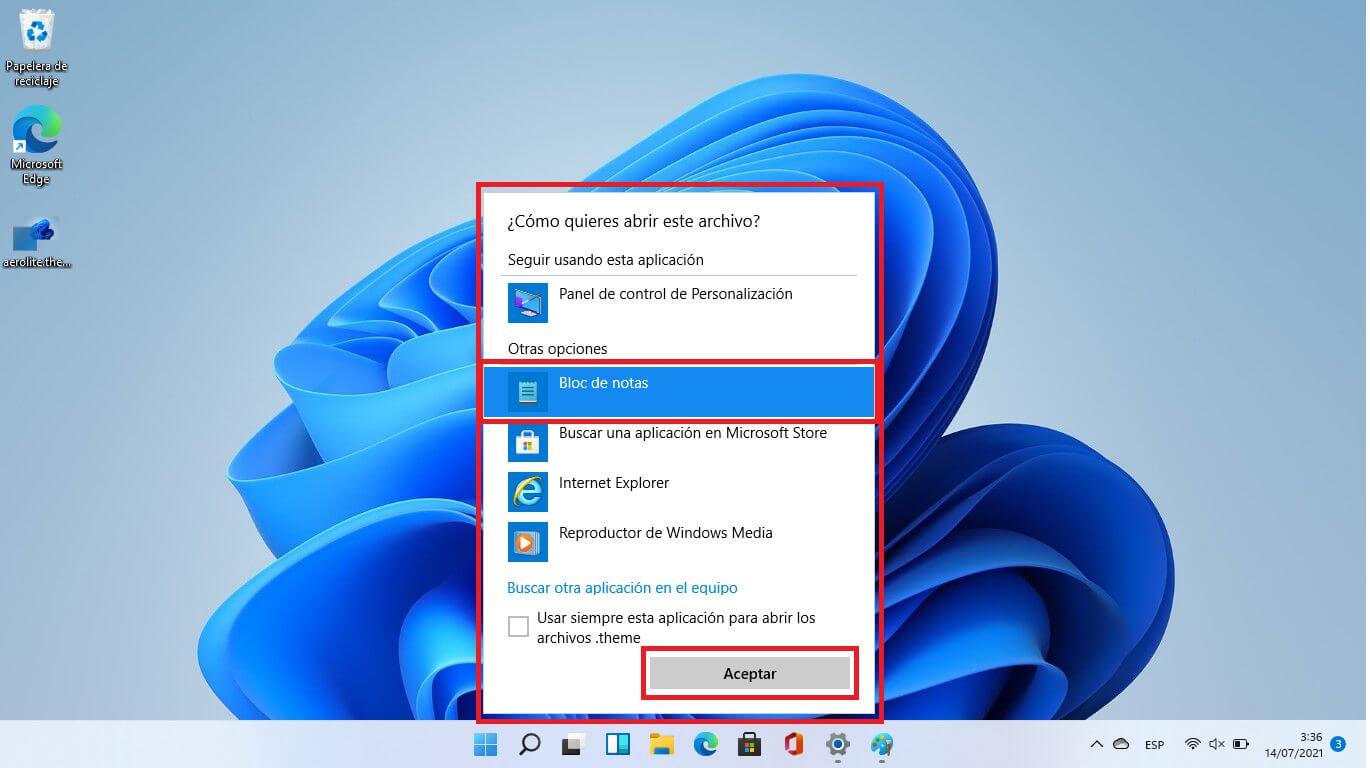Check Usar siempre esta aplicación checkbox
The width and height of the screenshot is (1370, 768).
(518, 627)
